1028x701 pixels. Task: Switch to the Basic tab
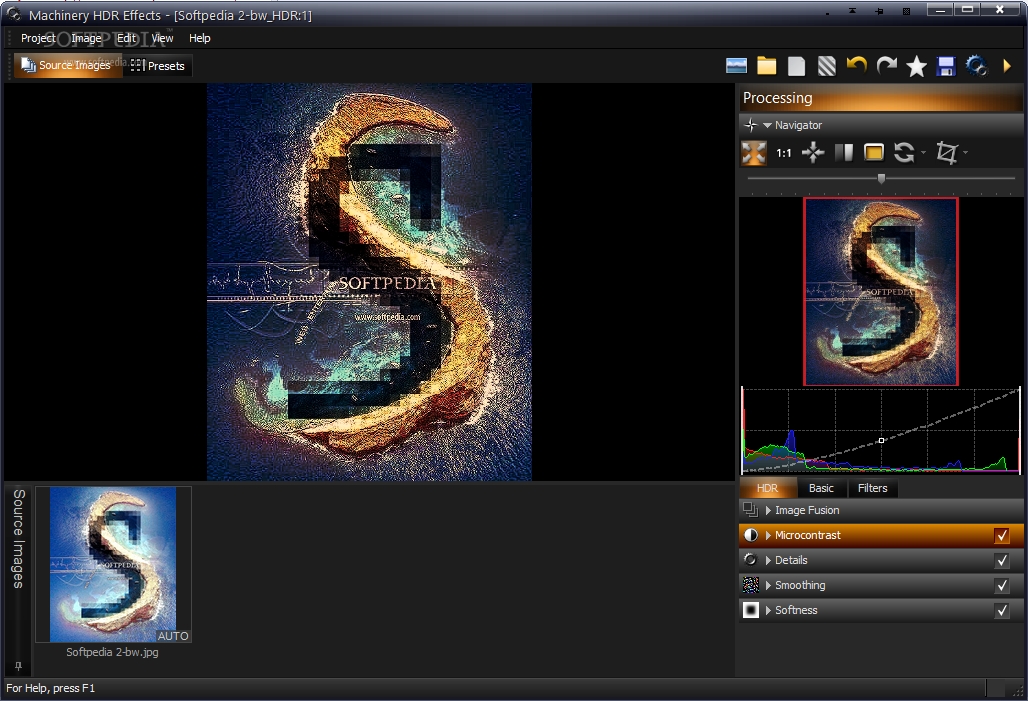(x=821, y=488)
